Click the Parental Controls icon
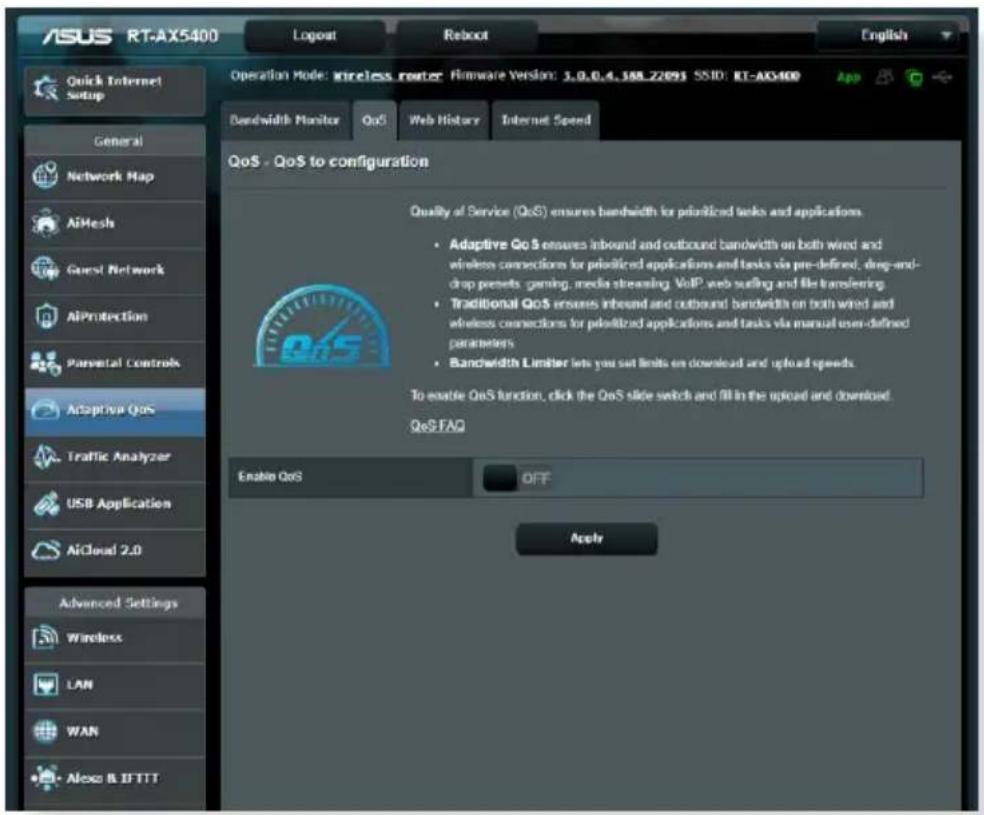Viewport: 984px width, 815px height. (45, 363)
